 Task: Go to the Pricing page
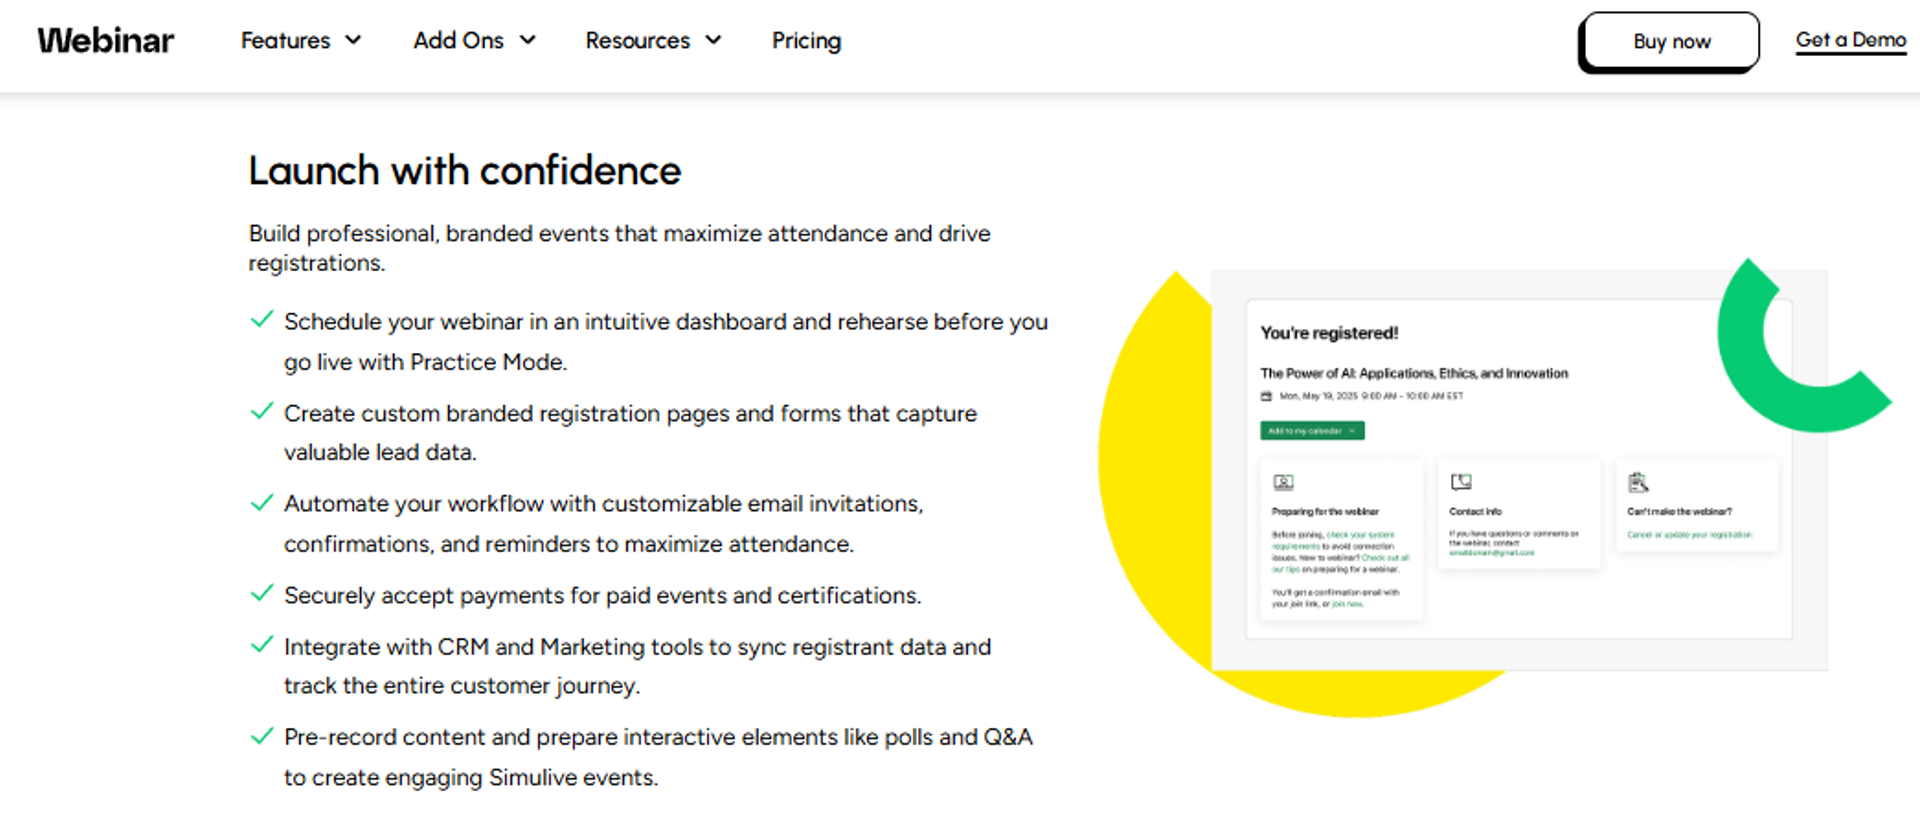click(806, 41)
